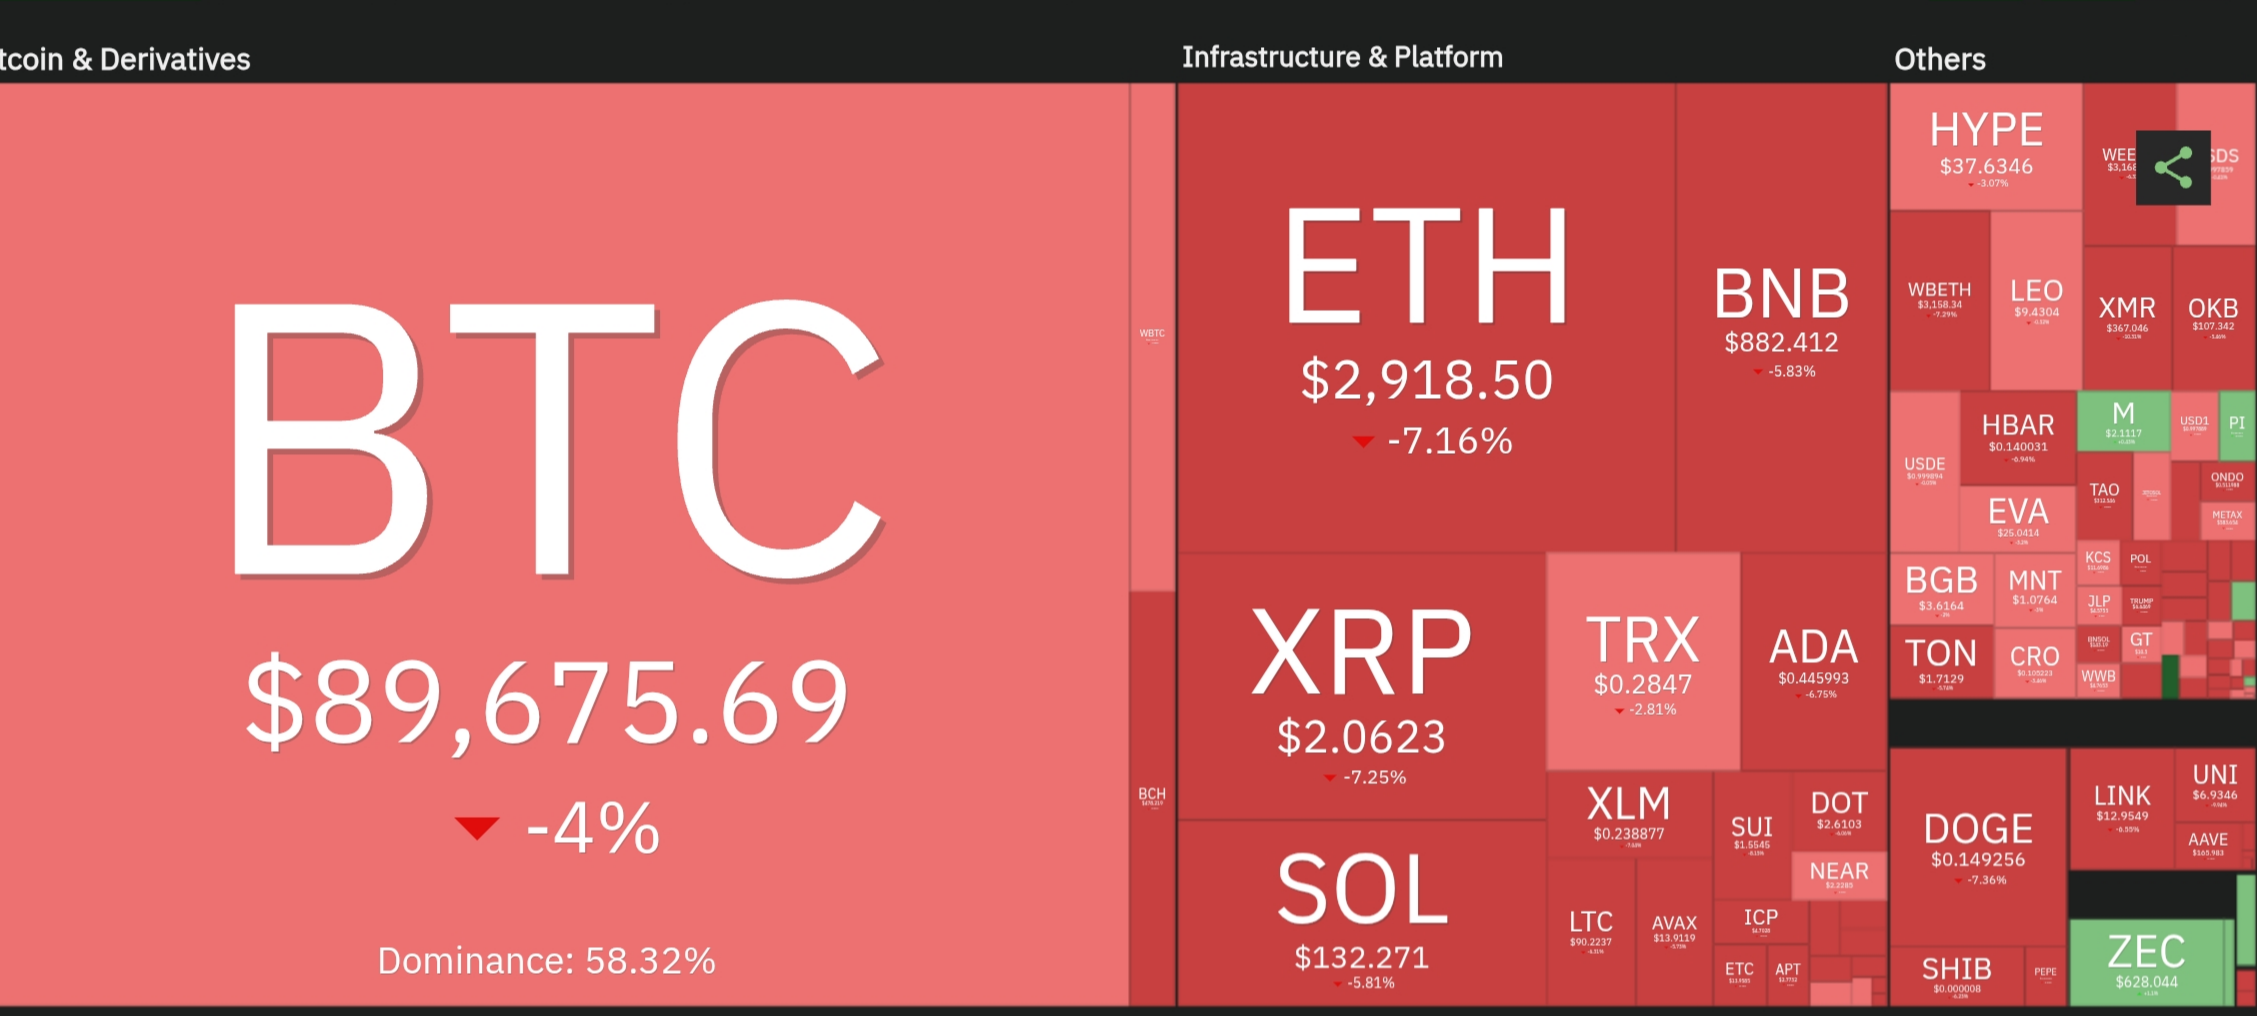
Task: Click the green share icon
Action: pos(2173,167)
